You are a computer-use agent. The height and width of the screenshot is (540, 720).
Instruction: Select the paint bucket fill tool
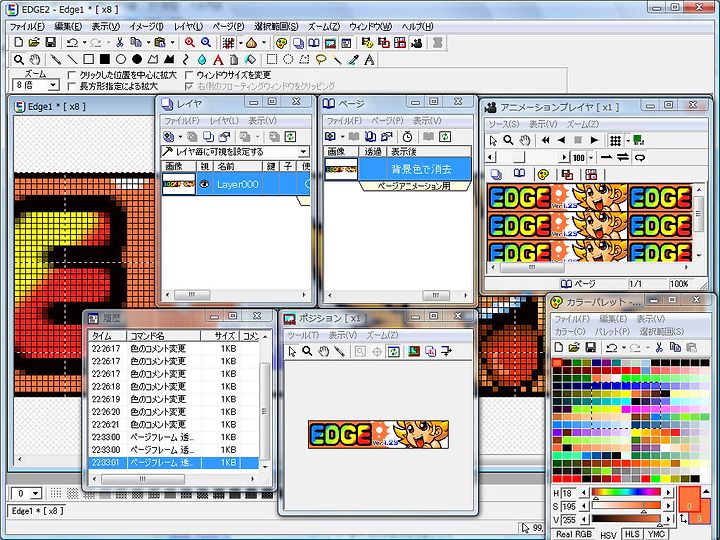(250, 60)
